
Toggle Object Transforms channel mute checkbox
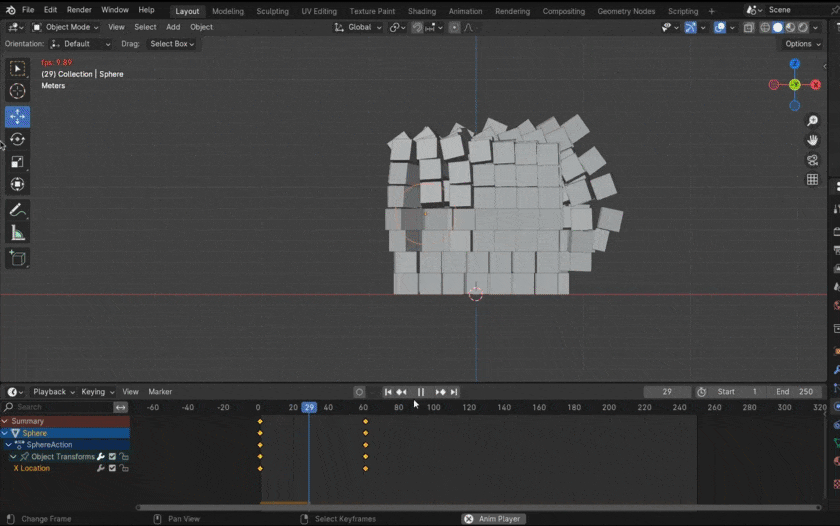tap(112, 457)
